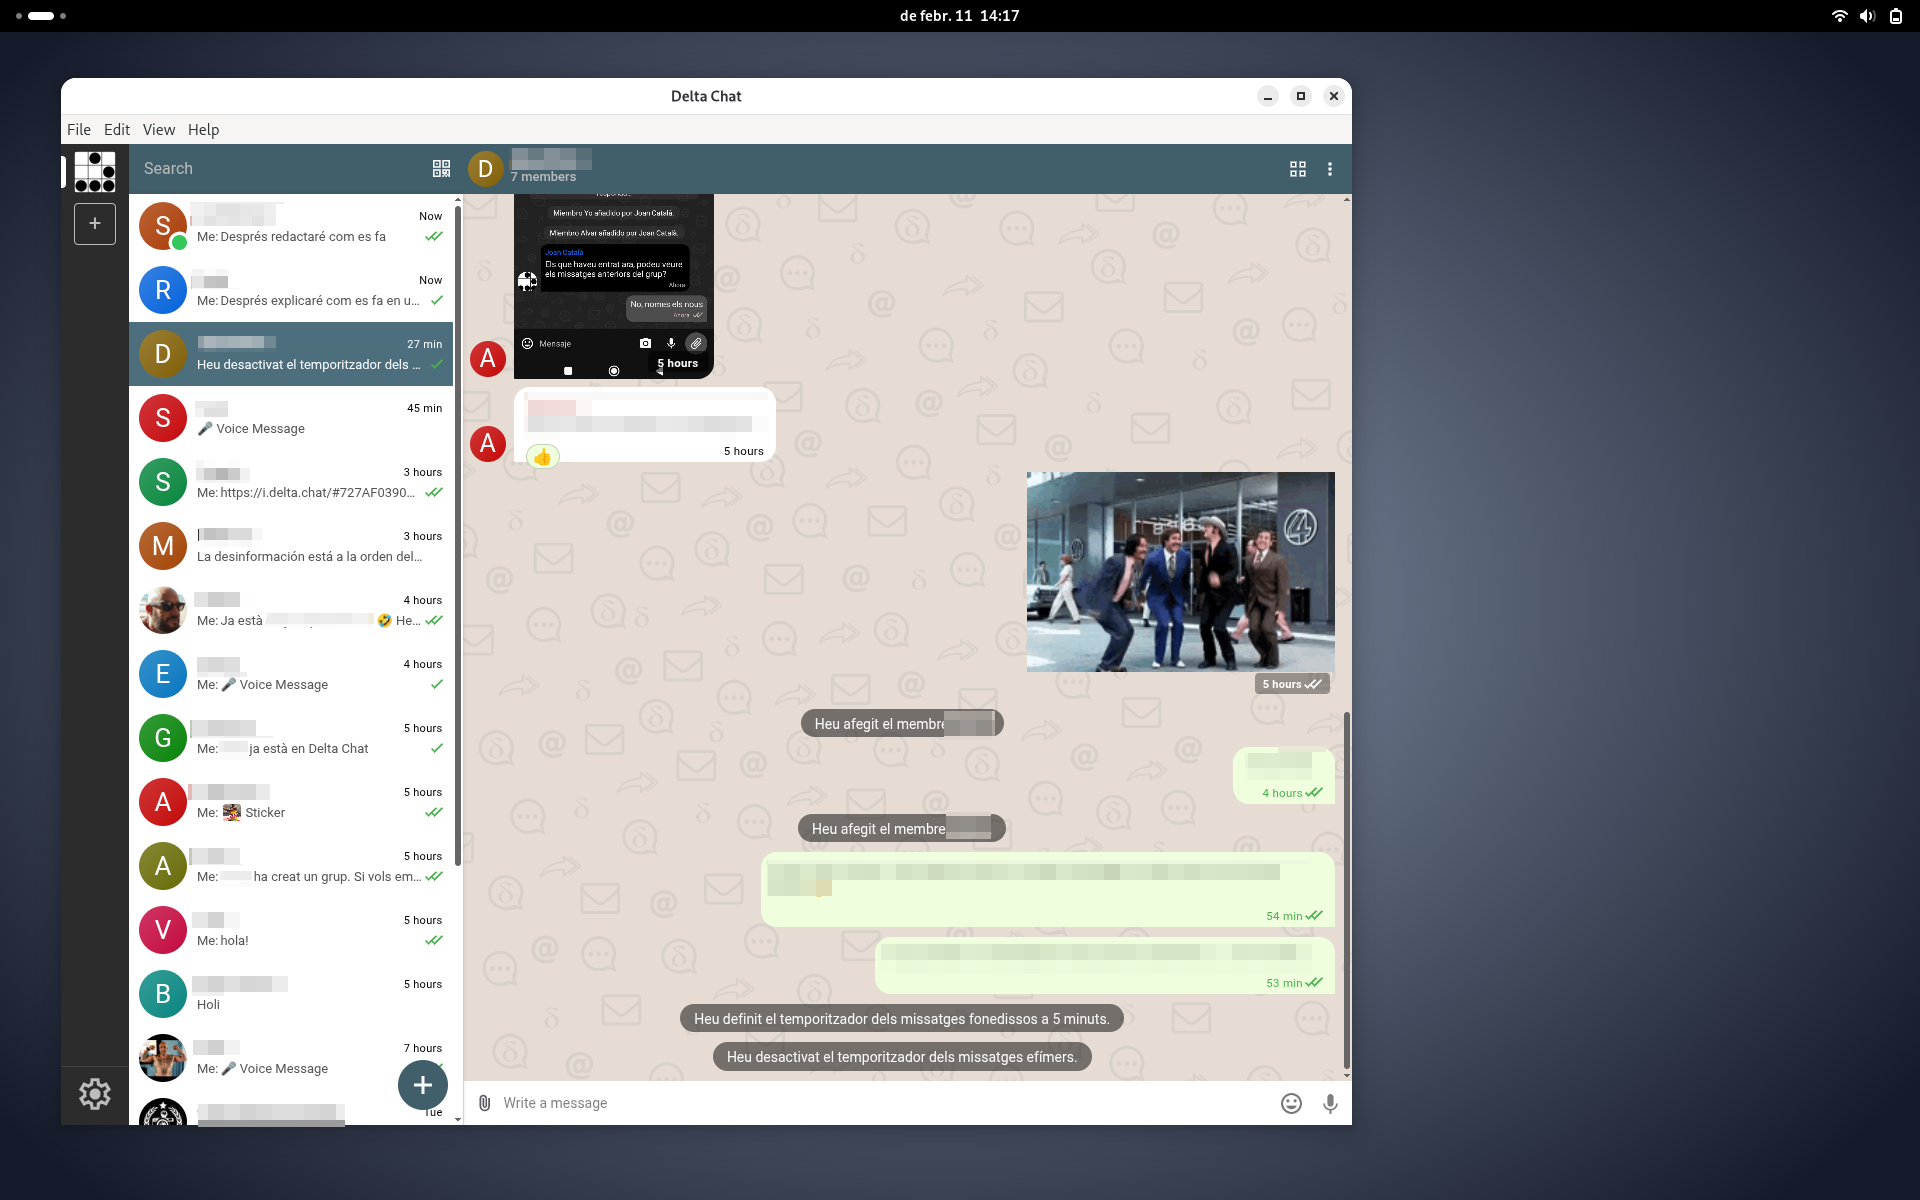The height and width of the screenshot is (1200, 1920).
Task: Record a voice message with the microphone icon
Action: (x=1330, y=1103)
